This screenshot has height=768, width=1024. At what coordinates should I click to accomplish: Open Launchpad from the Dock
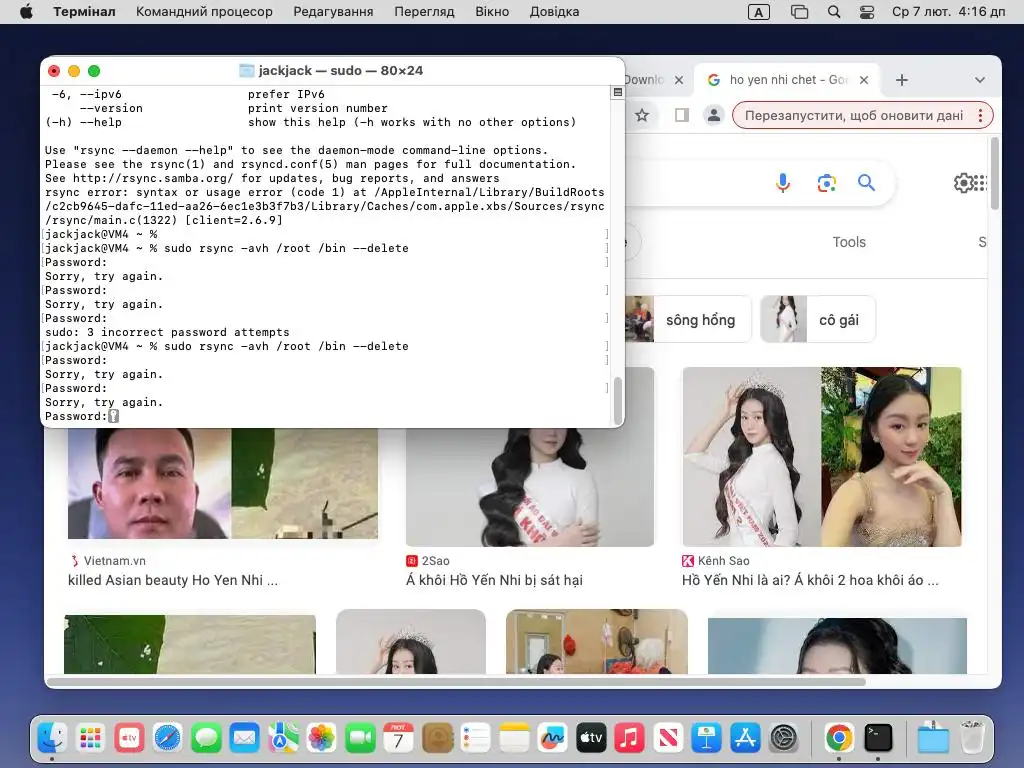tap(90, 738)
